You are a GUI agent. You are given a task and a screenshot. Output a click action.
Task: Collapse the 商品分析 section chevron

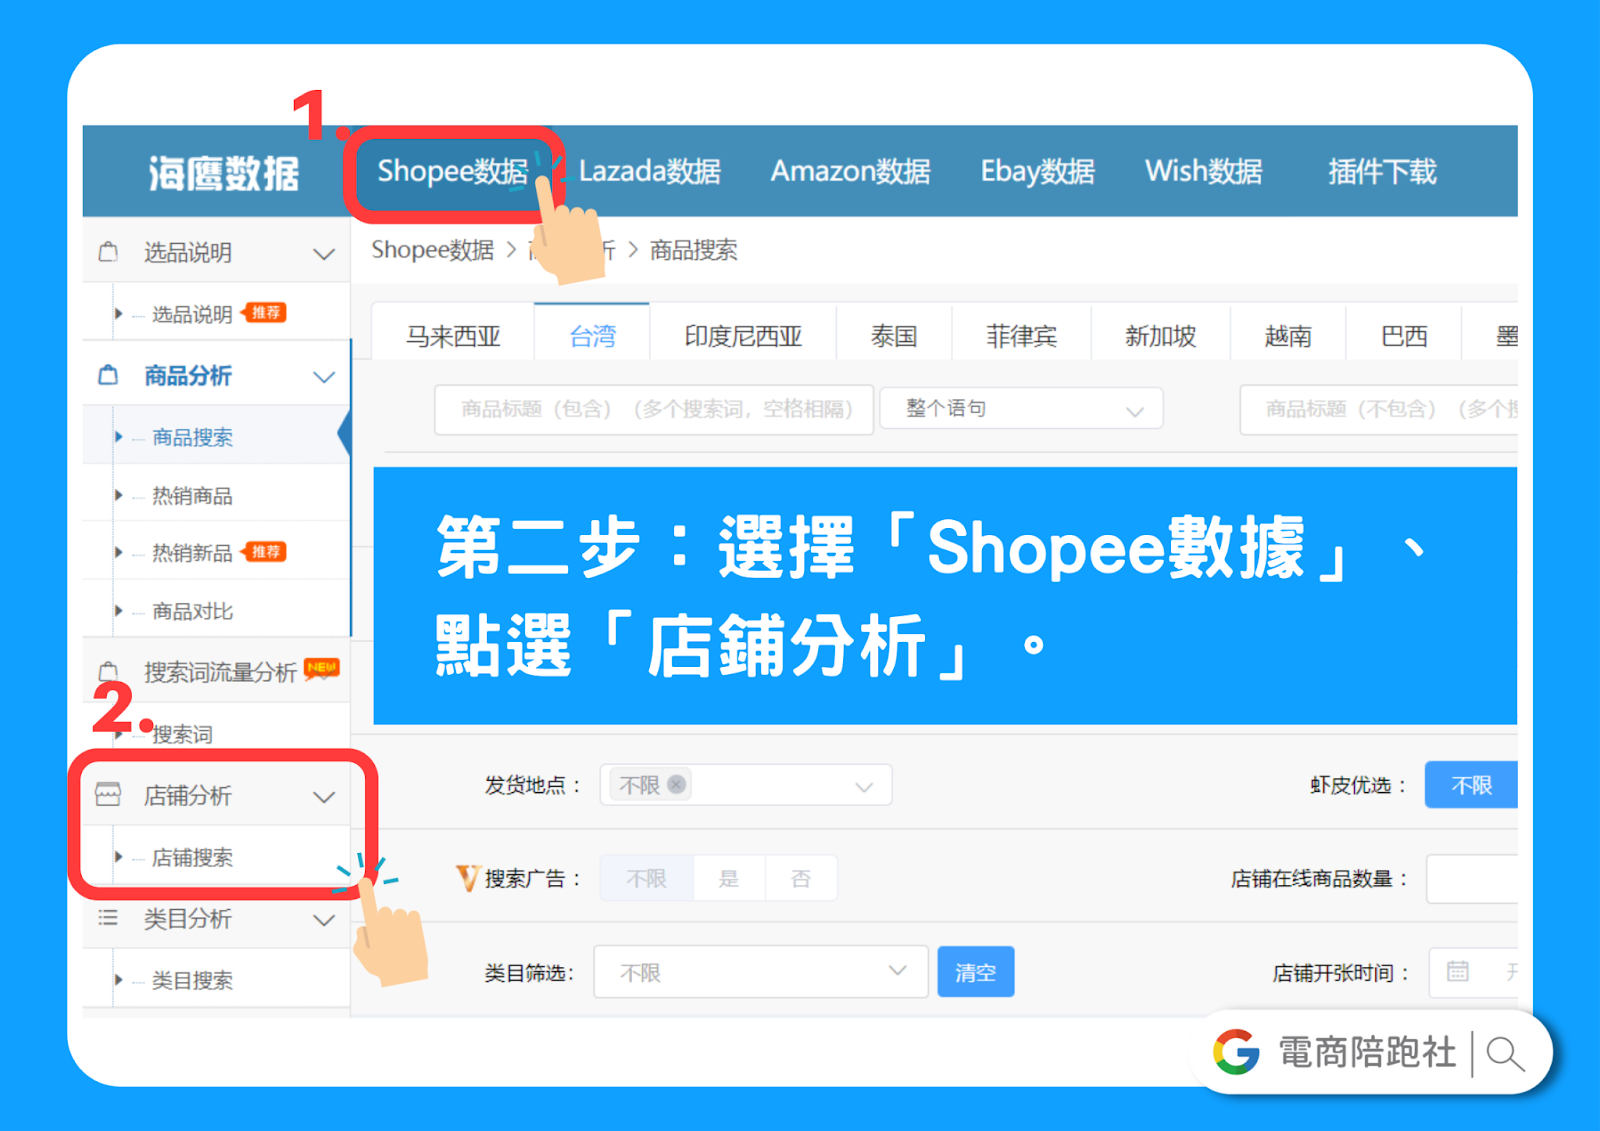click(324, 377)
